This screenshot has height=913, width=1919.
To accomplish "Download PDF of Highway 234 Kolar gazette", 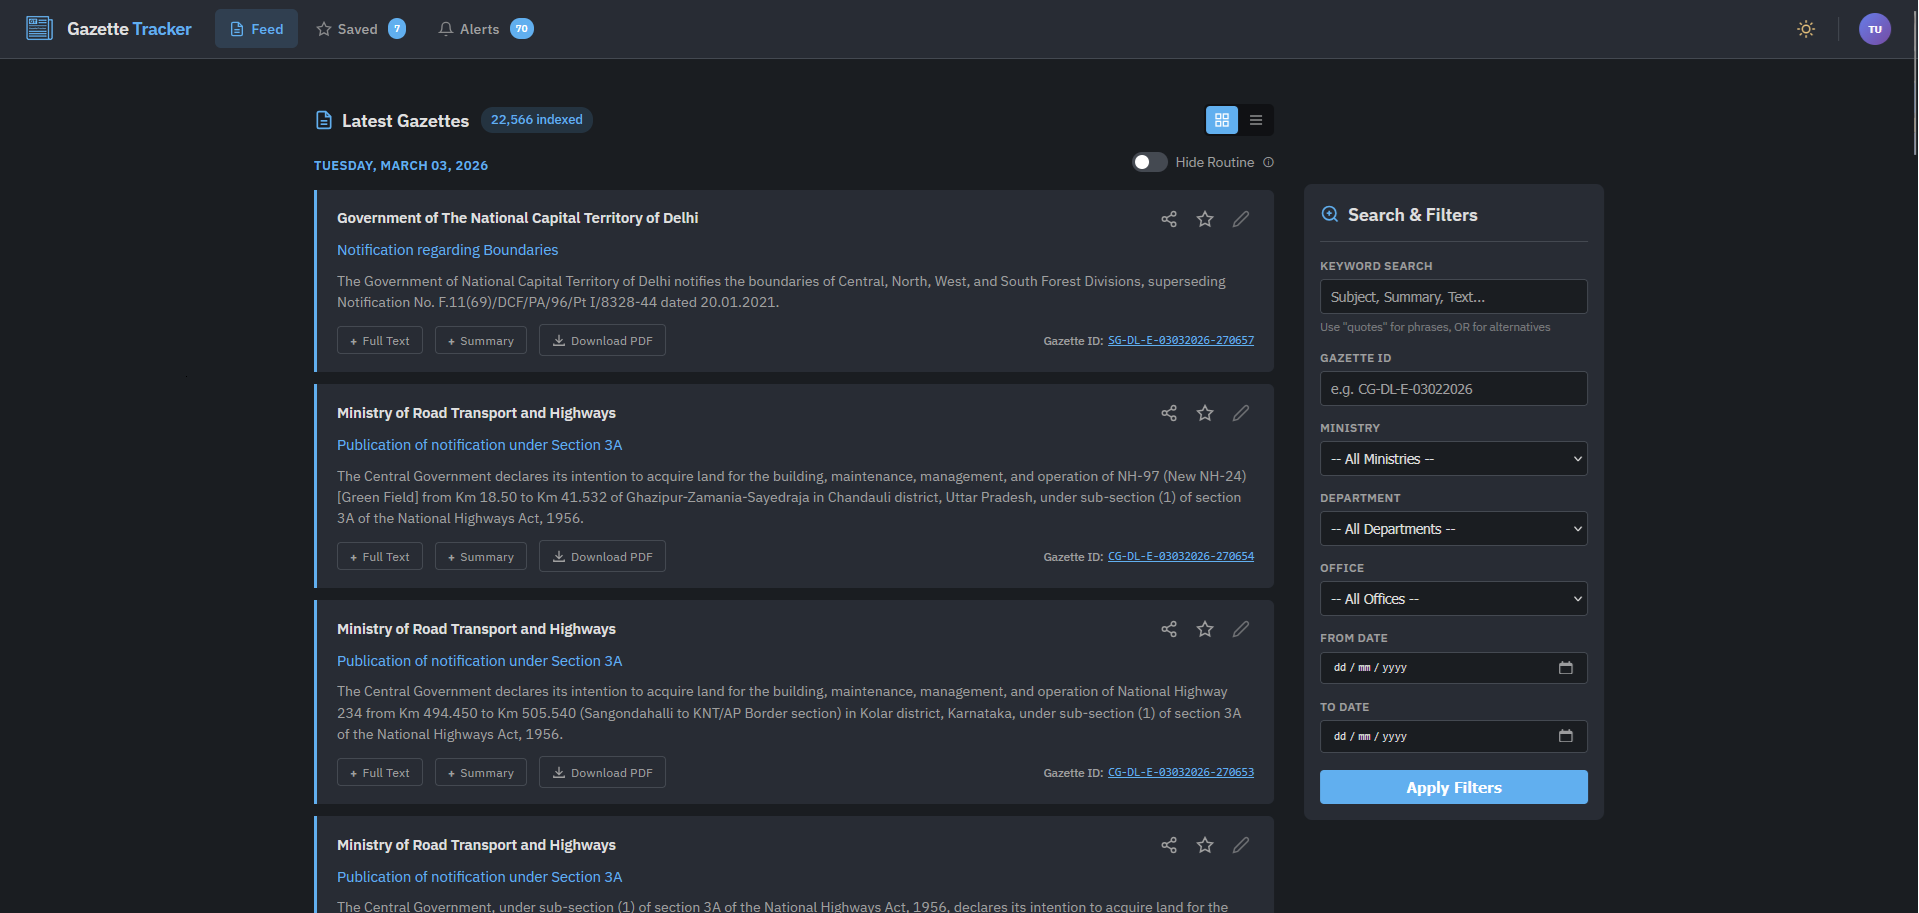I will pyautogui.click(x=602, y=773).
